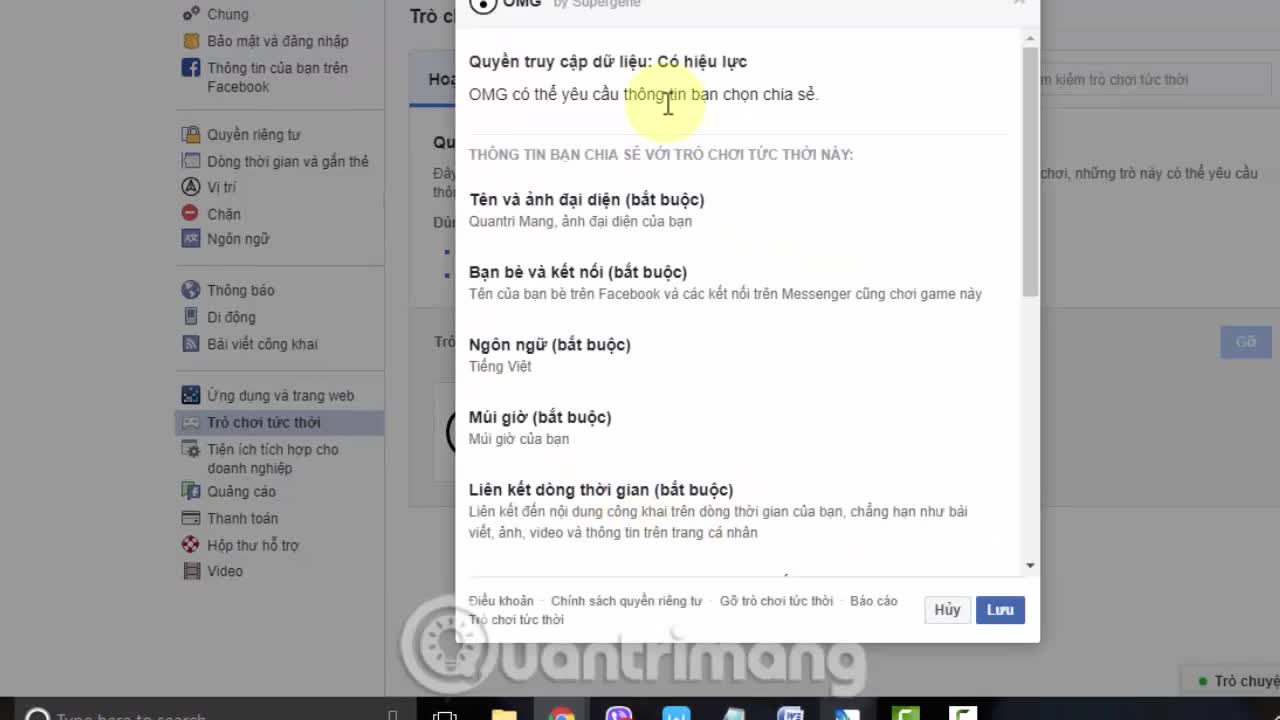
Task: Click the Hủy button in the OMG dialog
Action: (x=947, y=610)
